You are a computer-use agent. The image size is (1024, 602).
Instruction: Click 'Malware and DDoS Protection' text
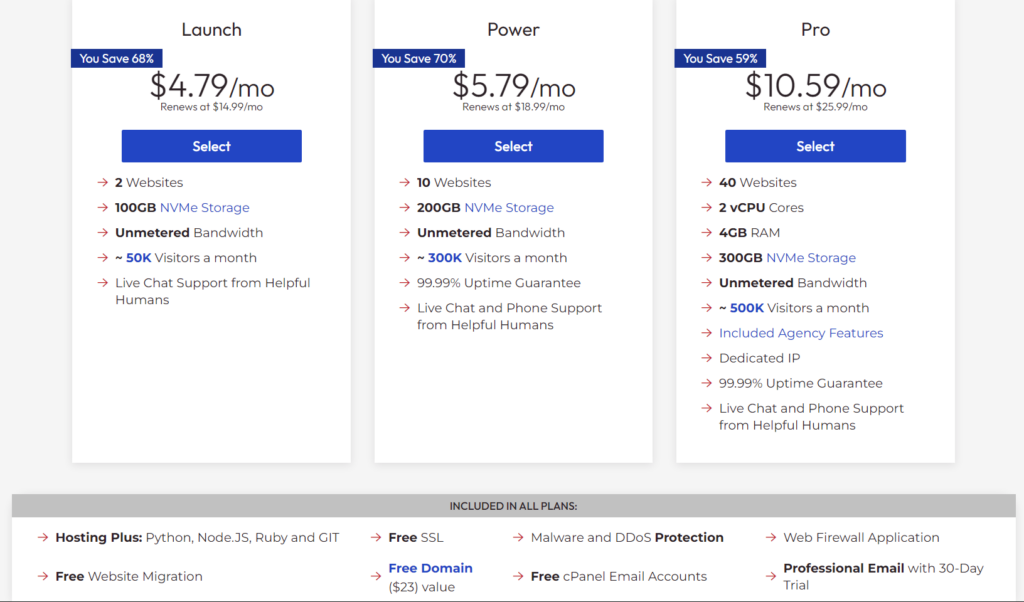point(627,537)
